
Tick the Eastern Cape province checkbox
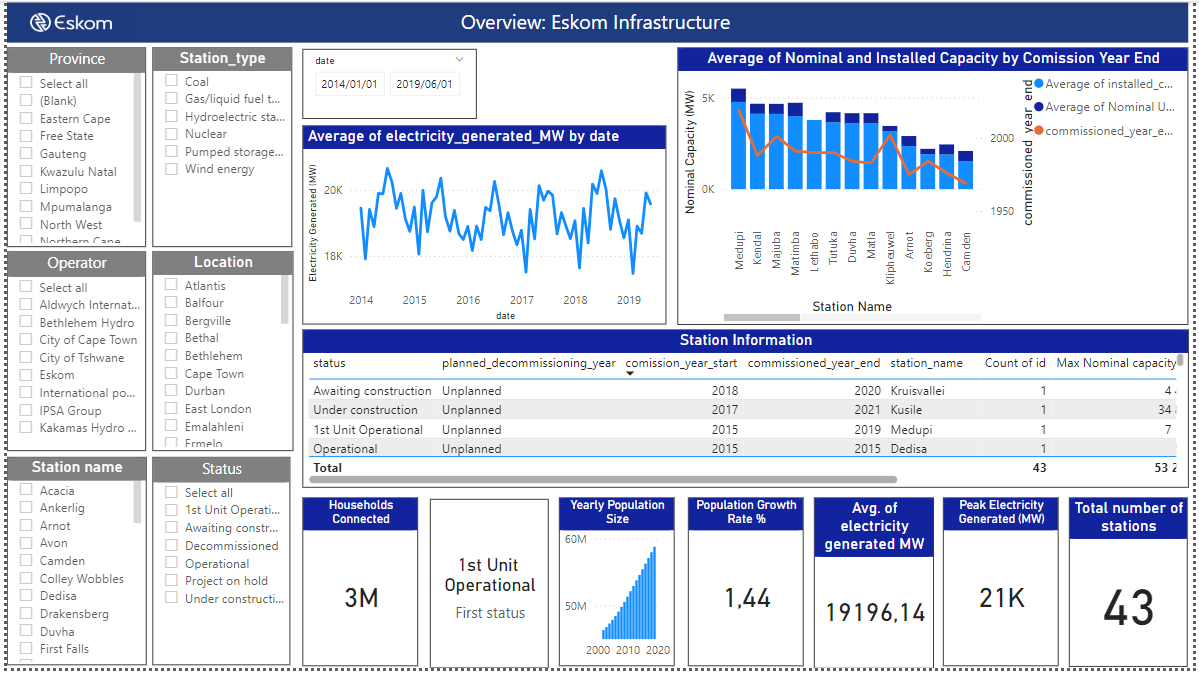27,119
